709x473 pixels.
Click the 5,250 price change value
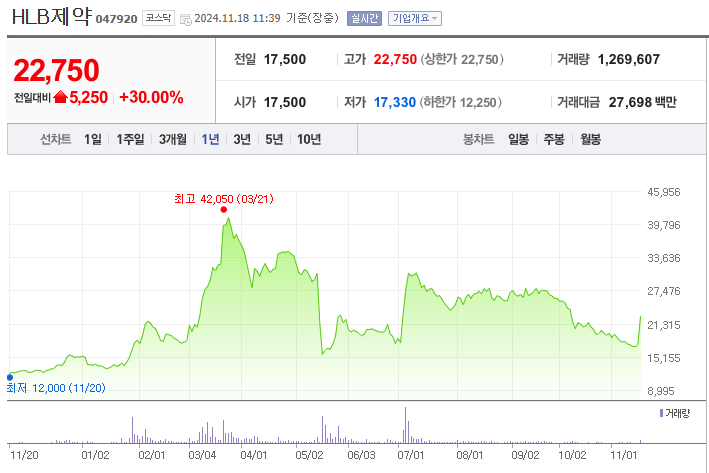click(88, 97)
